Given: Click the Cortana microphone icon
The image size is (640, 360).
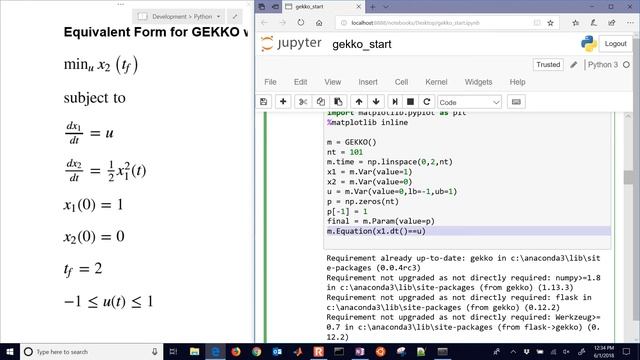Looking at the screenshot, I should click(155, 351).
